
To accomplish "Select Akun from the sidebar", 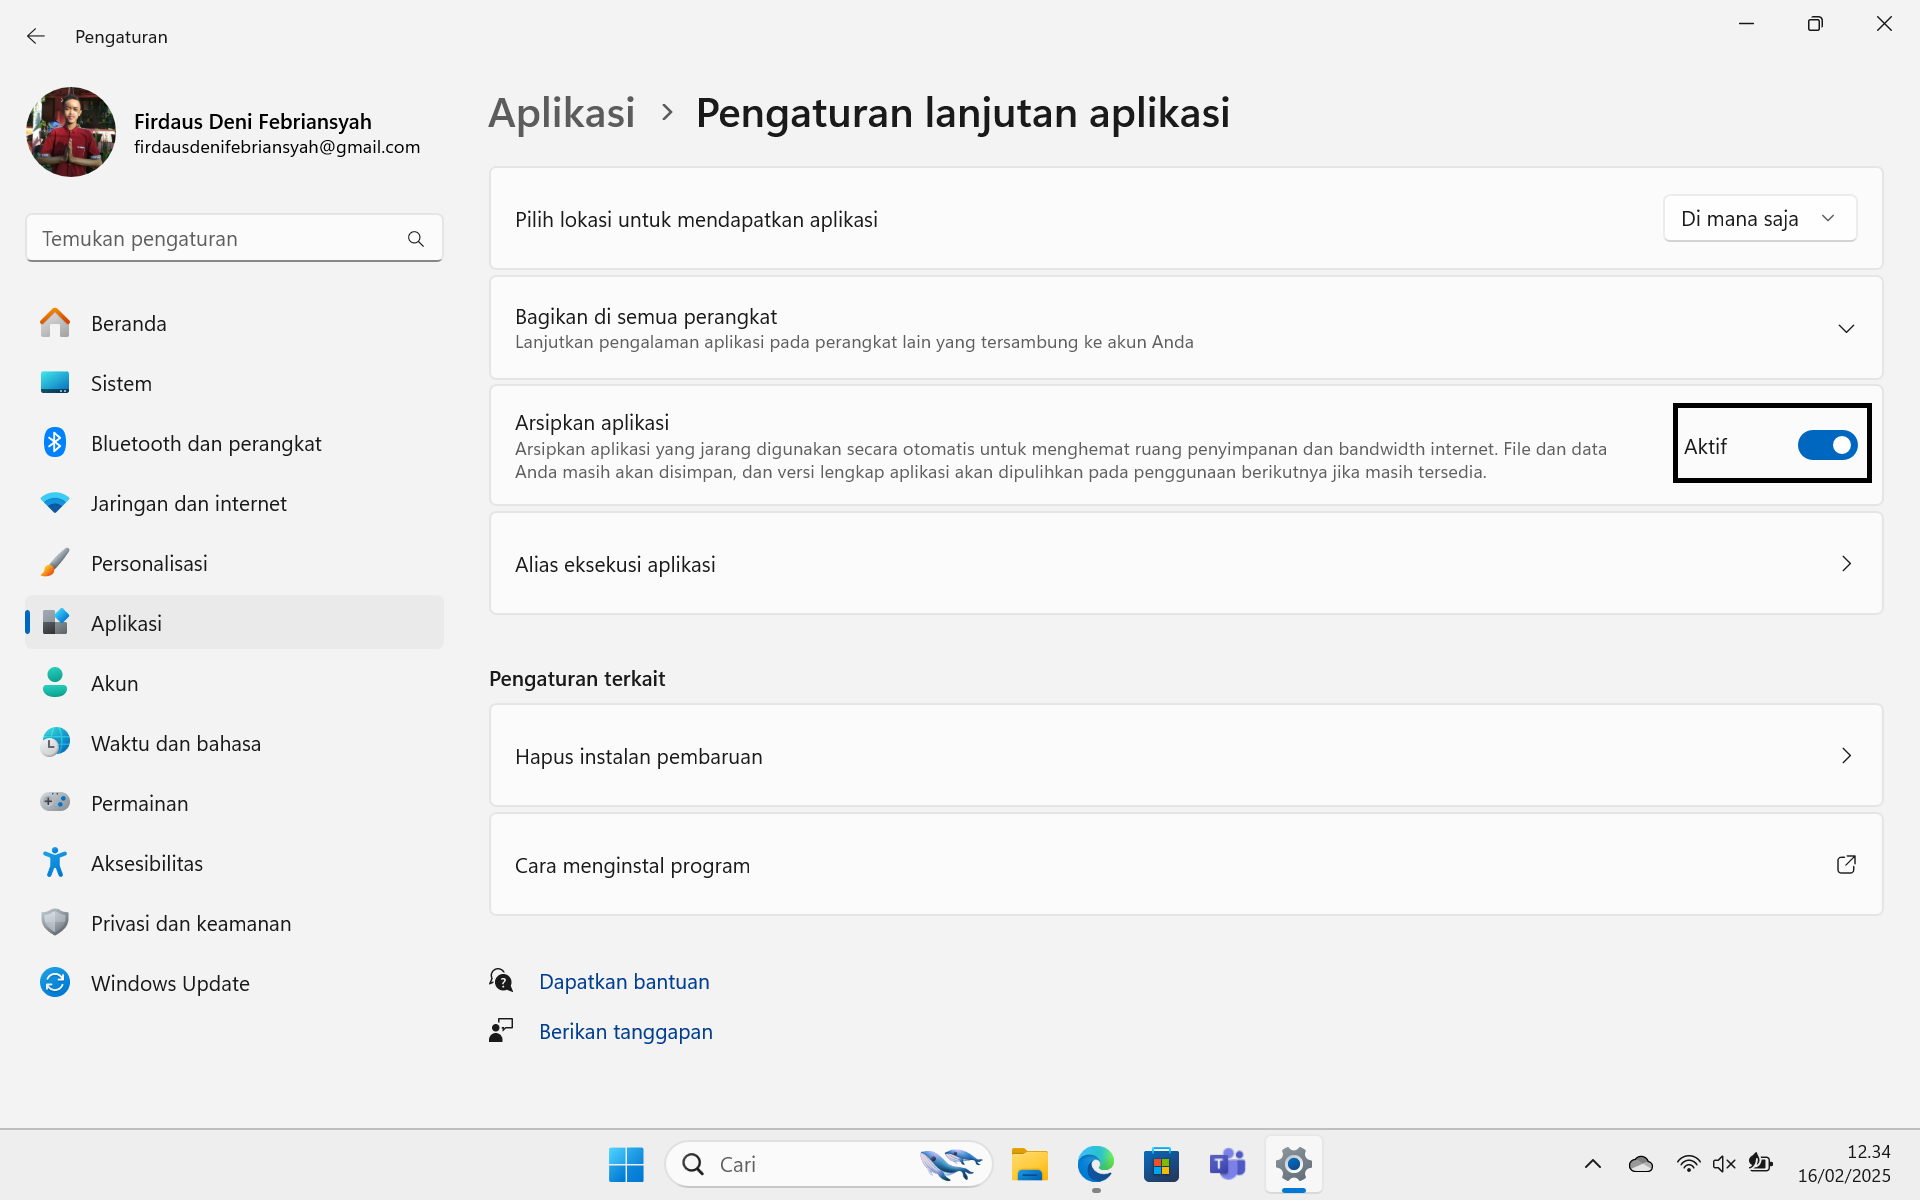I will click(114, 683).
